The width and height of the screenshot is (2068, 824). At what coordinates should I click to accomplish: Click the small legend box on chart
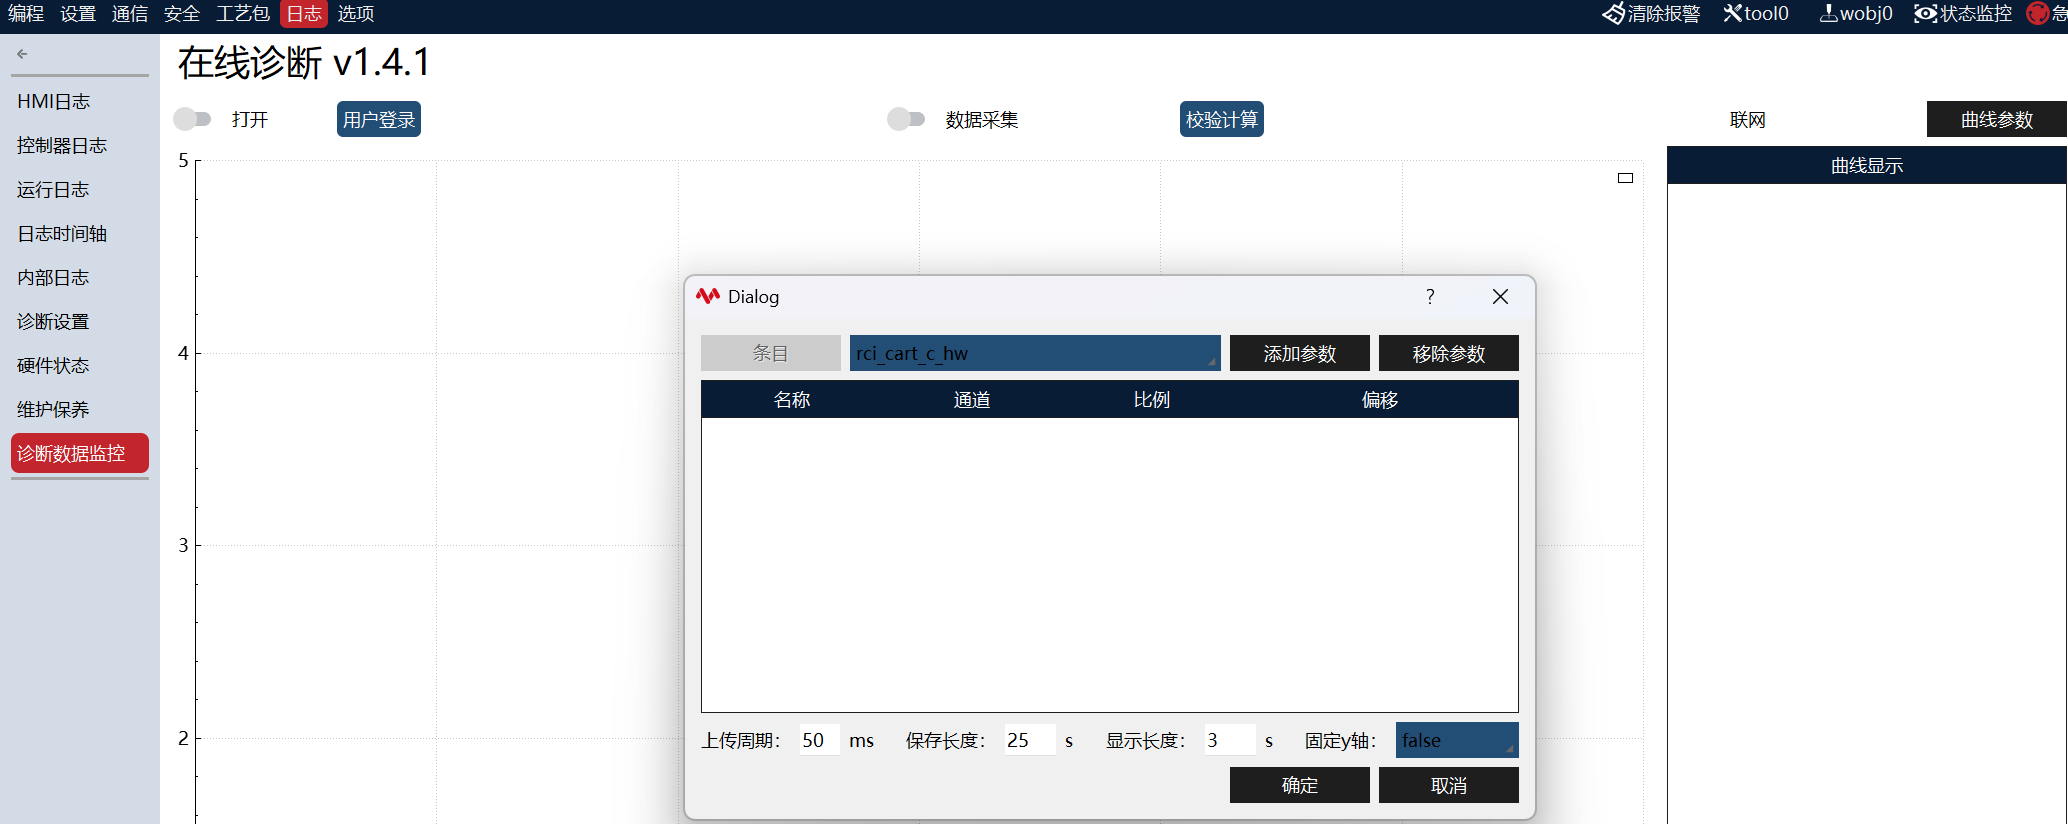tap(1625, 178)
